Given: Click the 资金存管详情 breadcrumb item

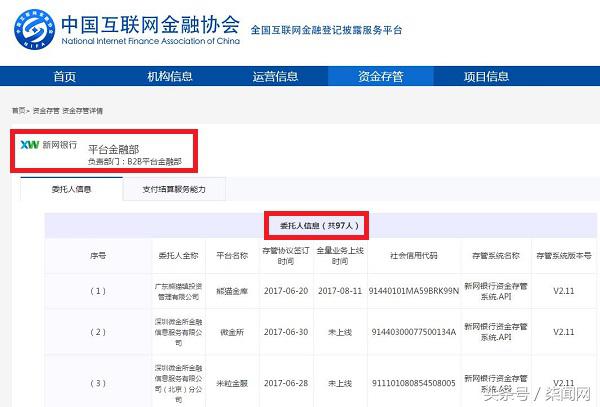Looking at the screenshot, I should click(82, 111).
